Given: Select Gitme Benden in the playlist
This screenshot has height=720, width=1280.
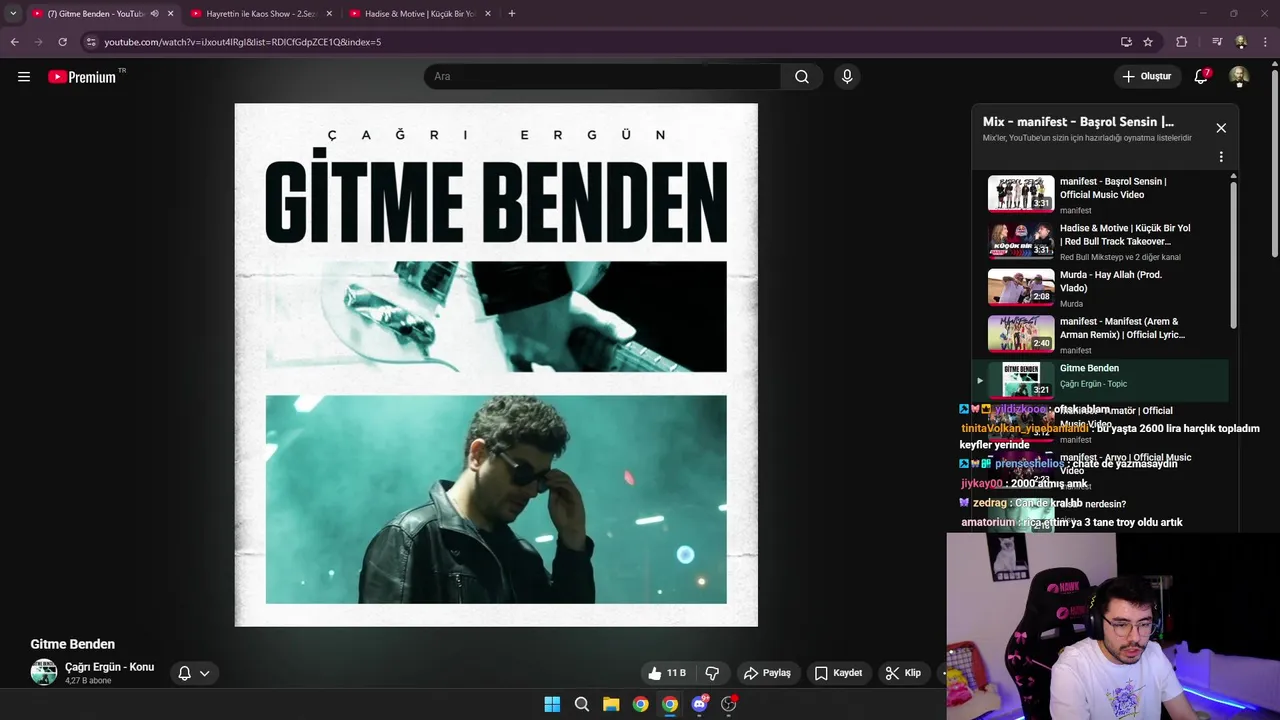Looking at the screenshot, I should pos(1100,380).
